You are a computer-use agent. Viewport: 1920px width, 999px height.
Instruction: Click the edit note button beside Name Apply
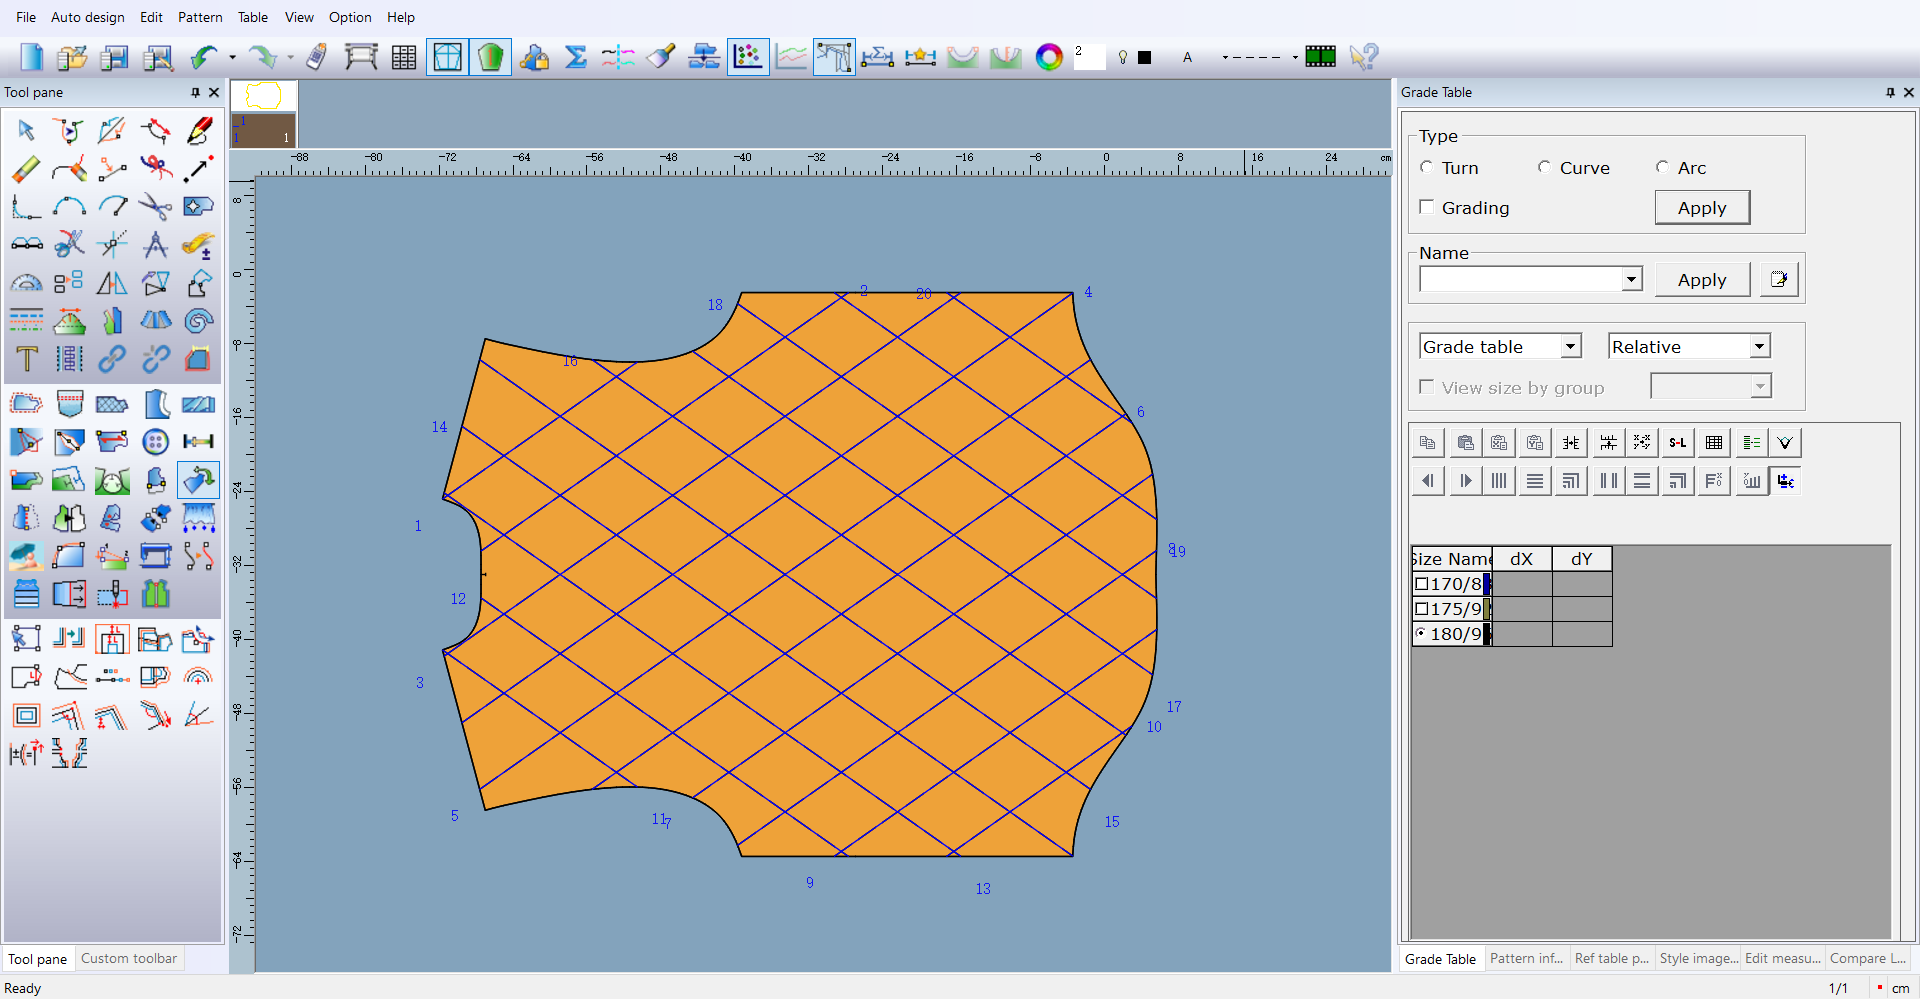[1779, 279]
